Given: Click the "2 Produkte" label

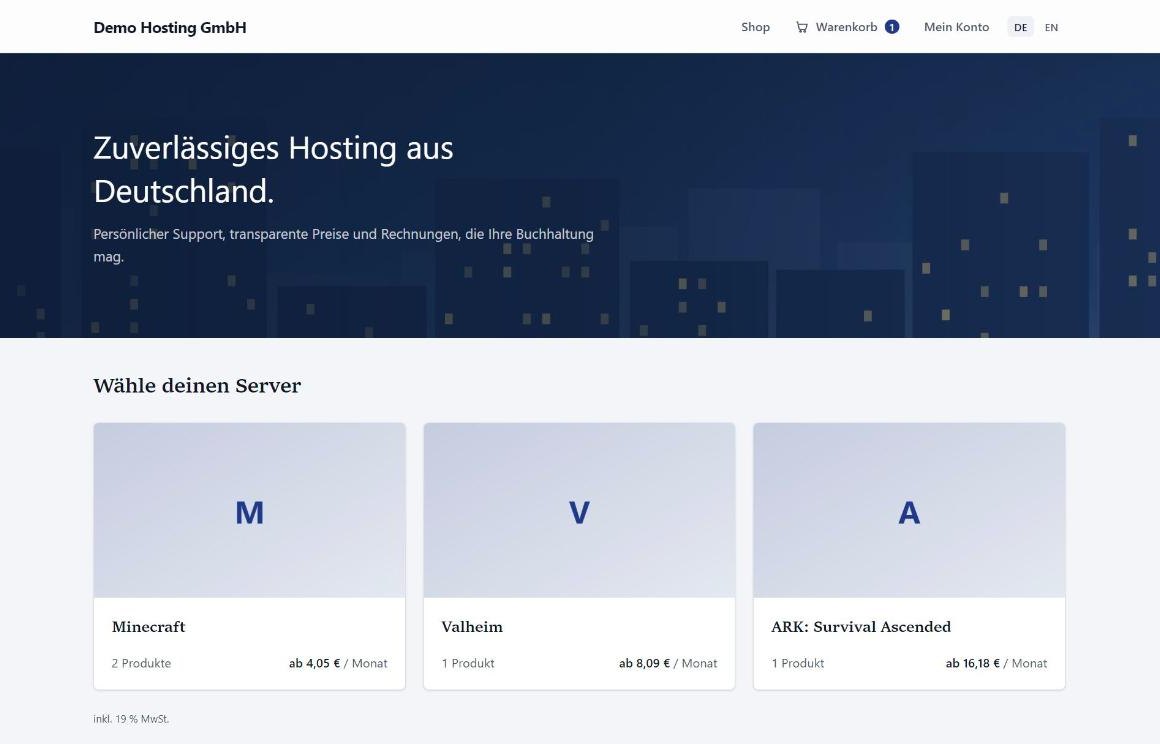Looking at the screenshot, I should click(141, 663).
